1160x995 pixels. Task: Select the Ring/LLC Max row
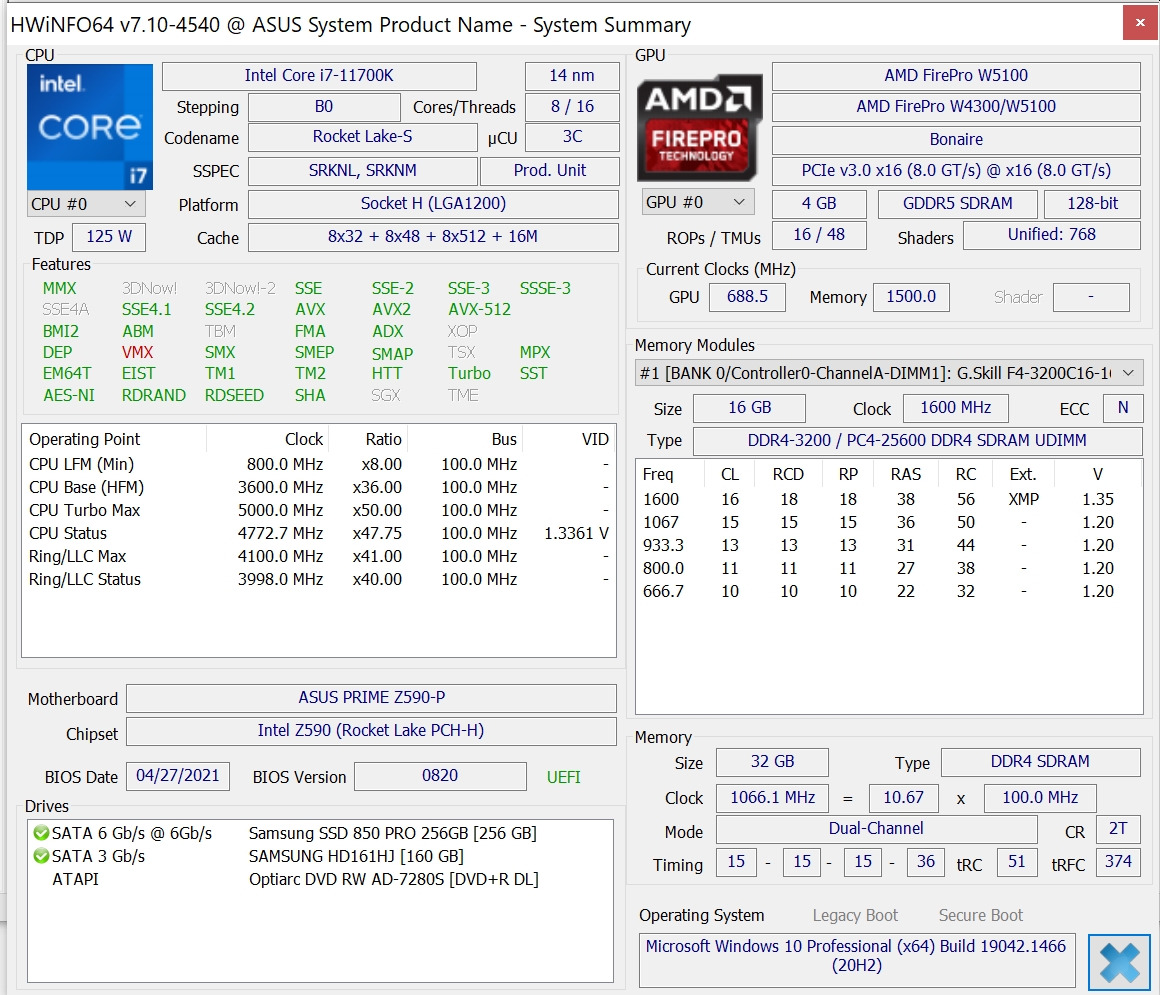tap(319, 556)
